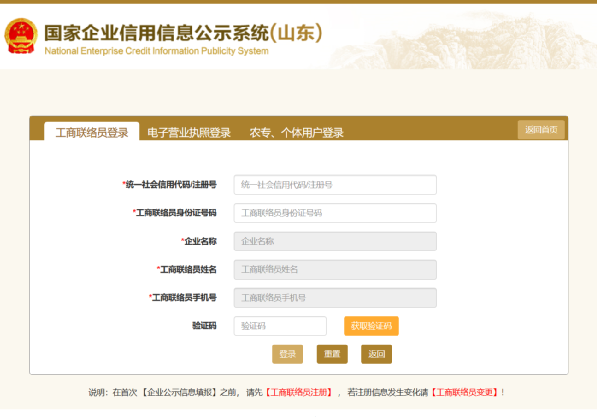Click the national emblem logo icon
Viewport: 598px width, 417px height.
click(x=21, y=36)
